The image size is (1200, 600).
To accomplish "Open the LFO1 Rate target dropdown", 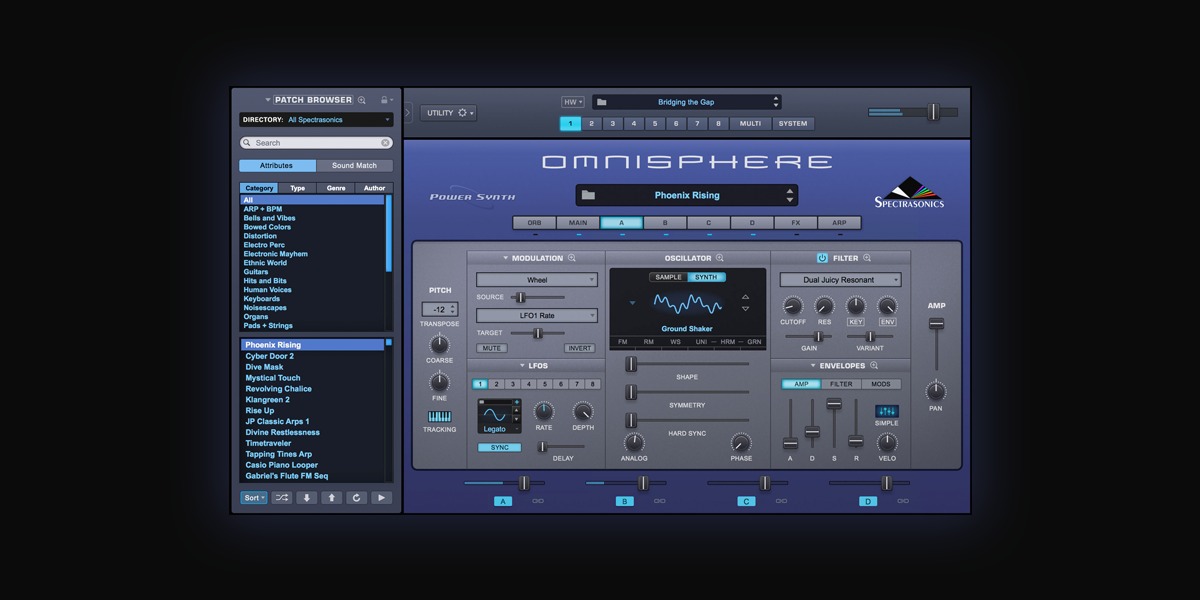I will (x=537, y=316).
